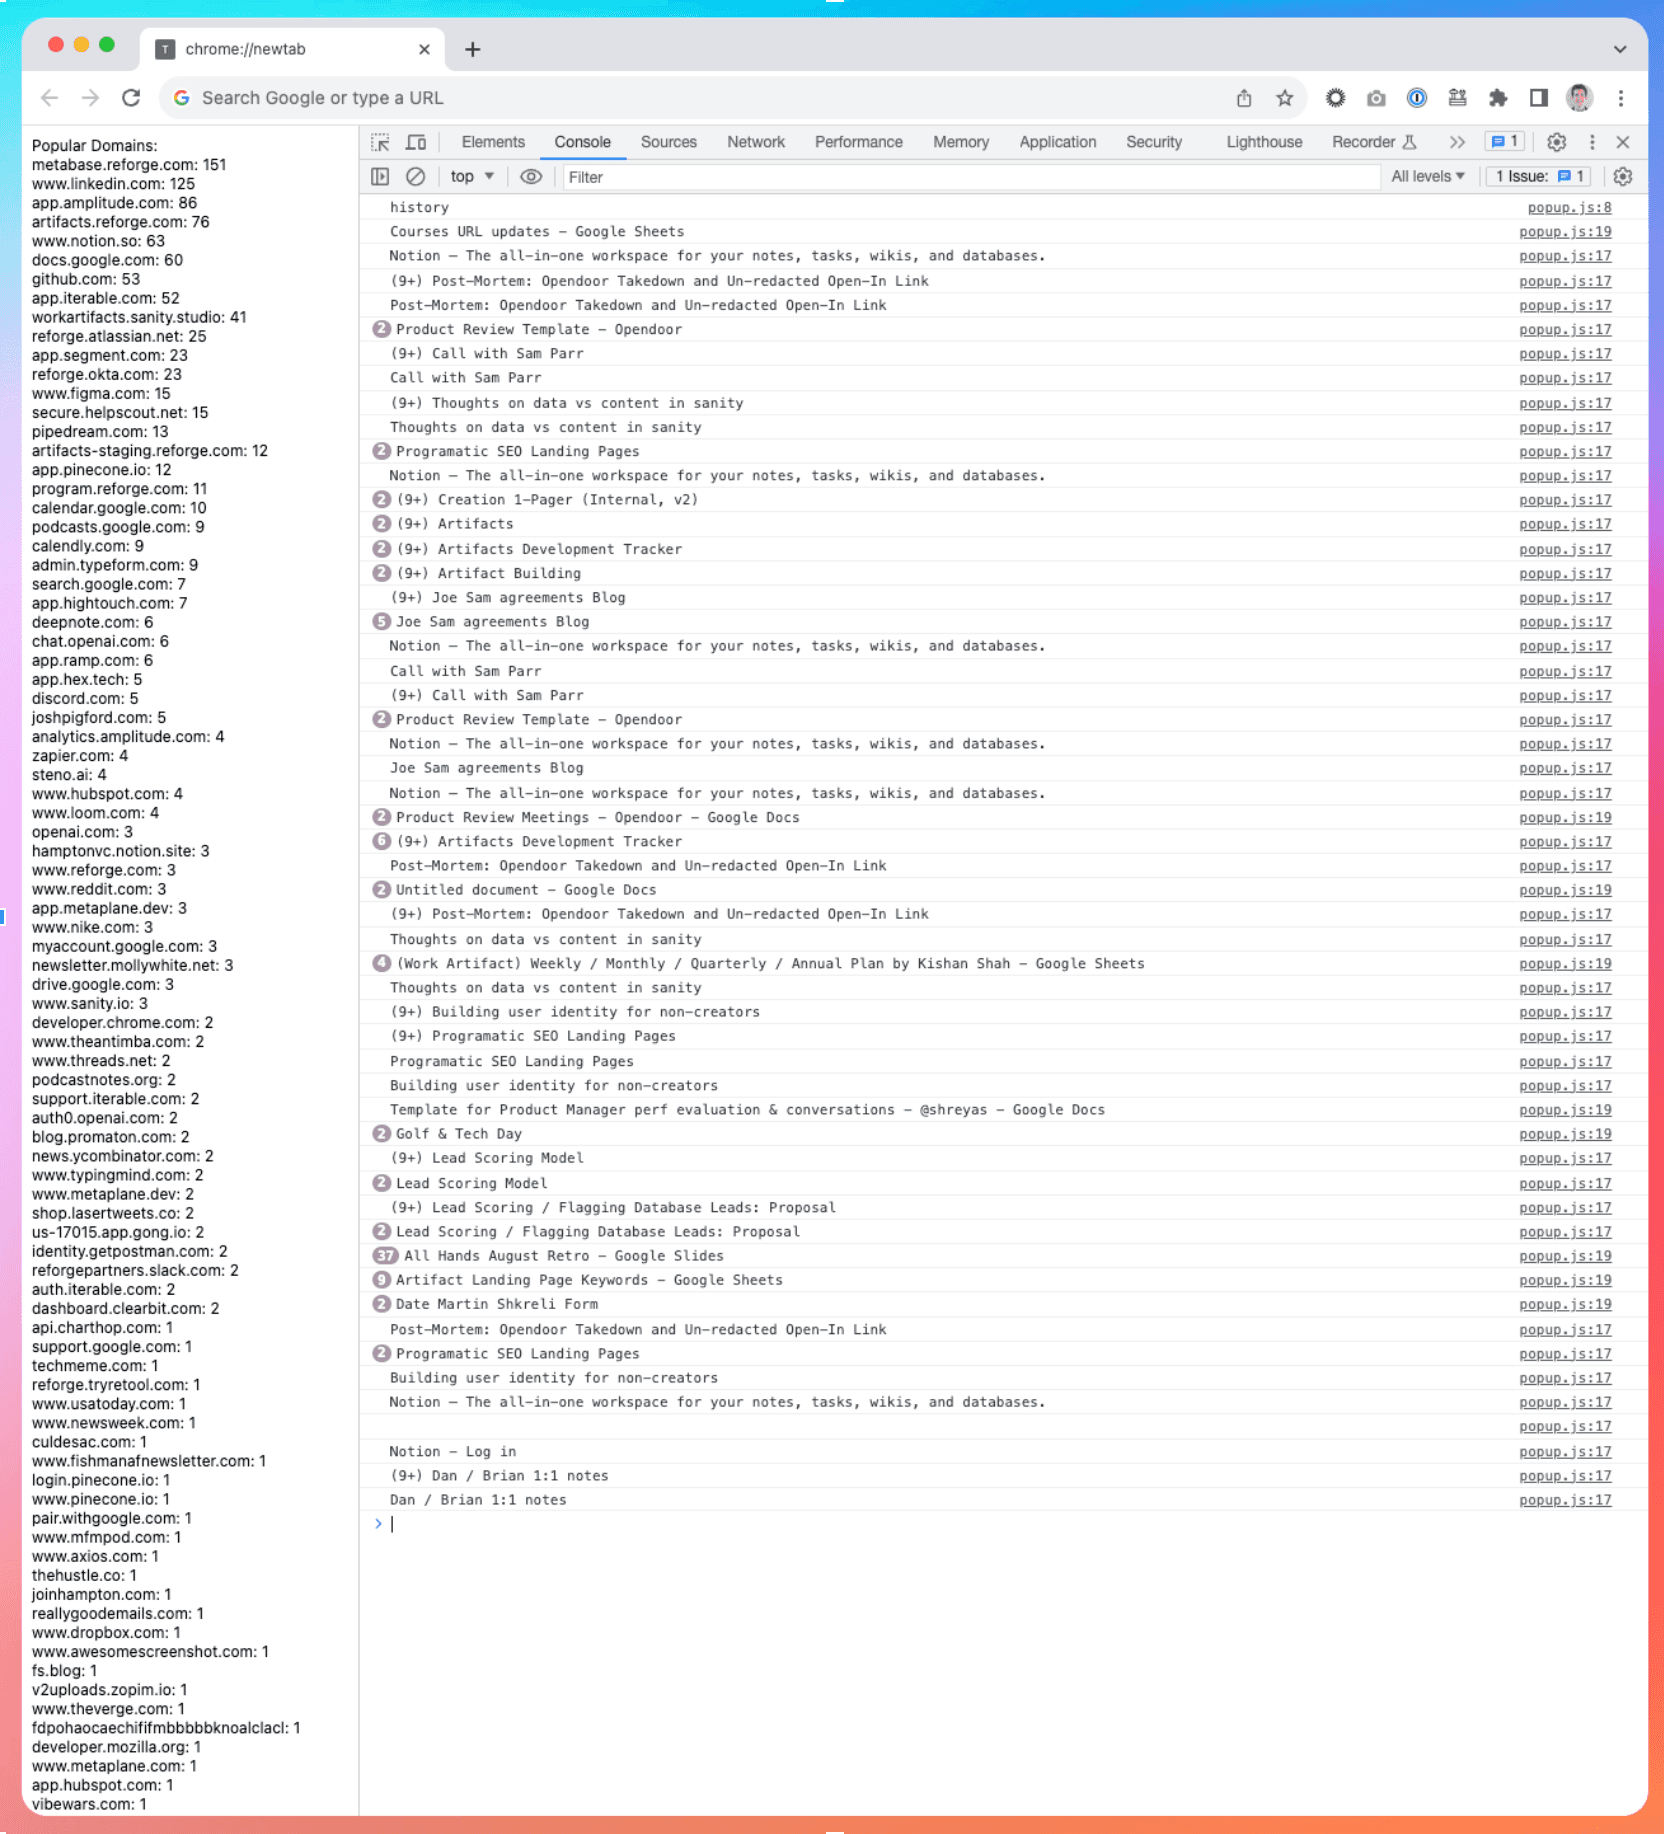
Task: Toggle the browser side panel icon
Action: (1539, 98)
